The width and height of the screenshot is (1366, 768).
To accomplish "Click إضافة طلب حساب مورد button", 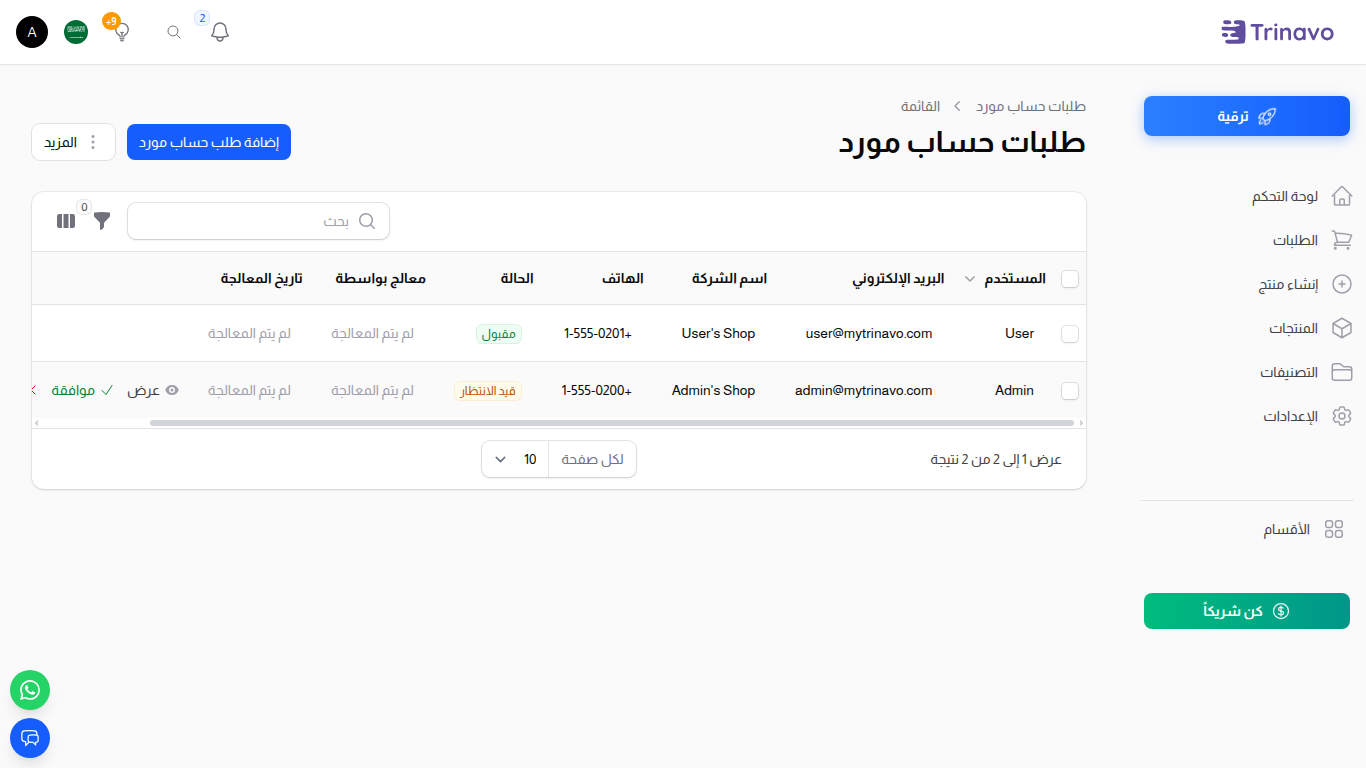I will 209,142.
